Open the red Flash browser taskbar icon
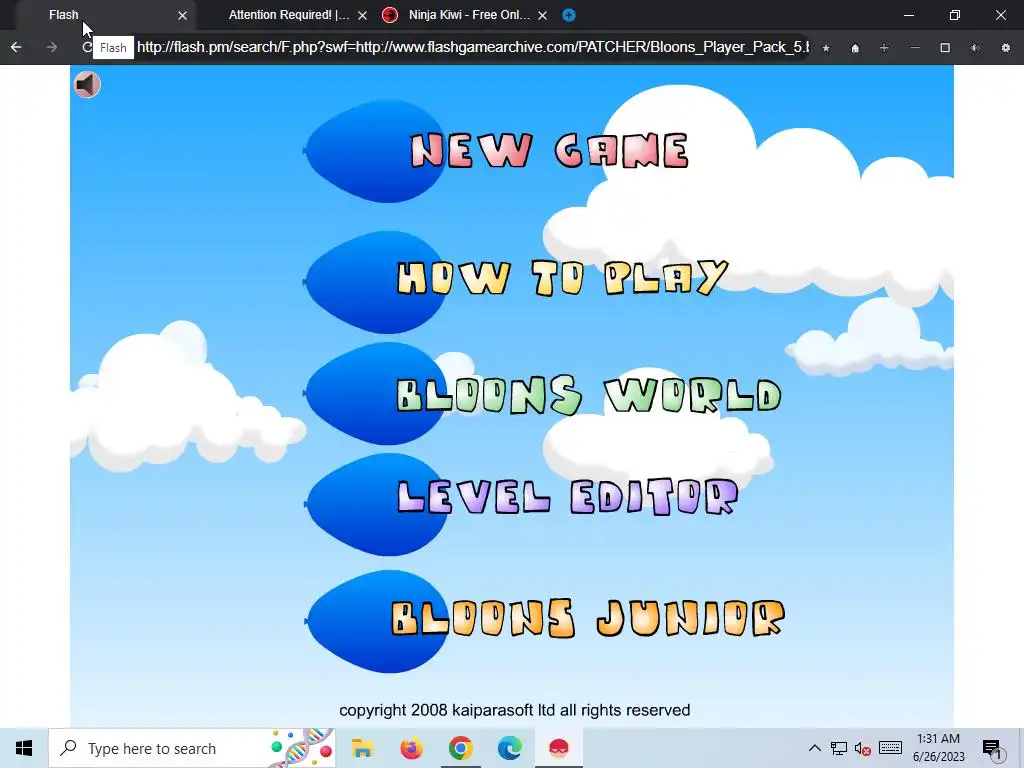The height and width of the screenshot is (768, 1024). click(558, 748)
